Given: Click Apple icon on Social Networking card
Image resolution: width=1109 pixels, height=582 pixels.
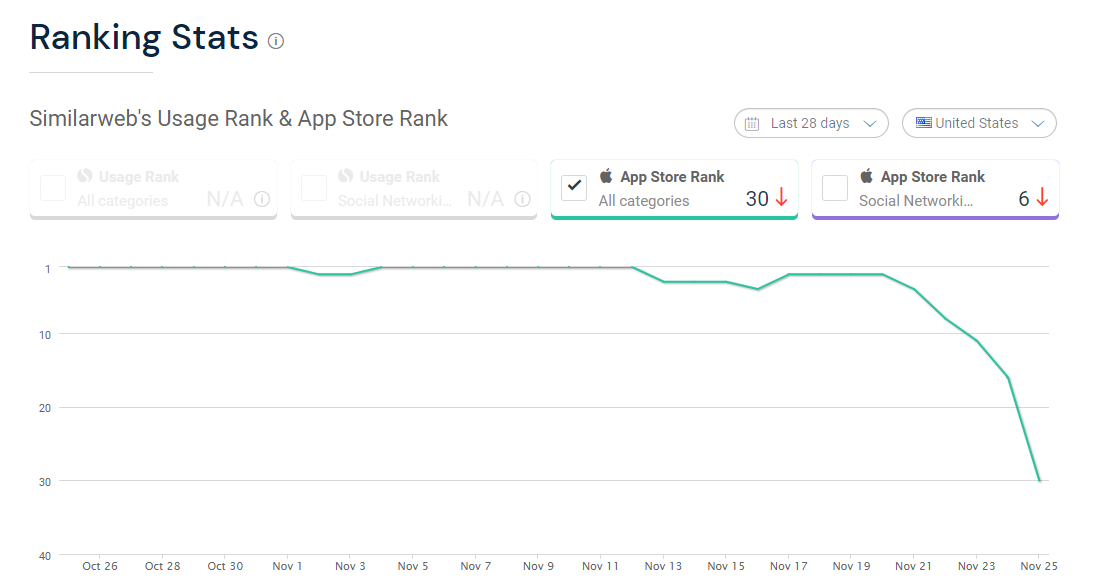Looking at the screenshot, I should [866, 175].
